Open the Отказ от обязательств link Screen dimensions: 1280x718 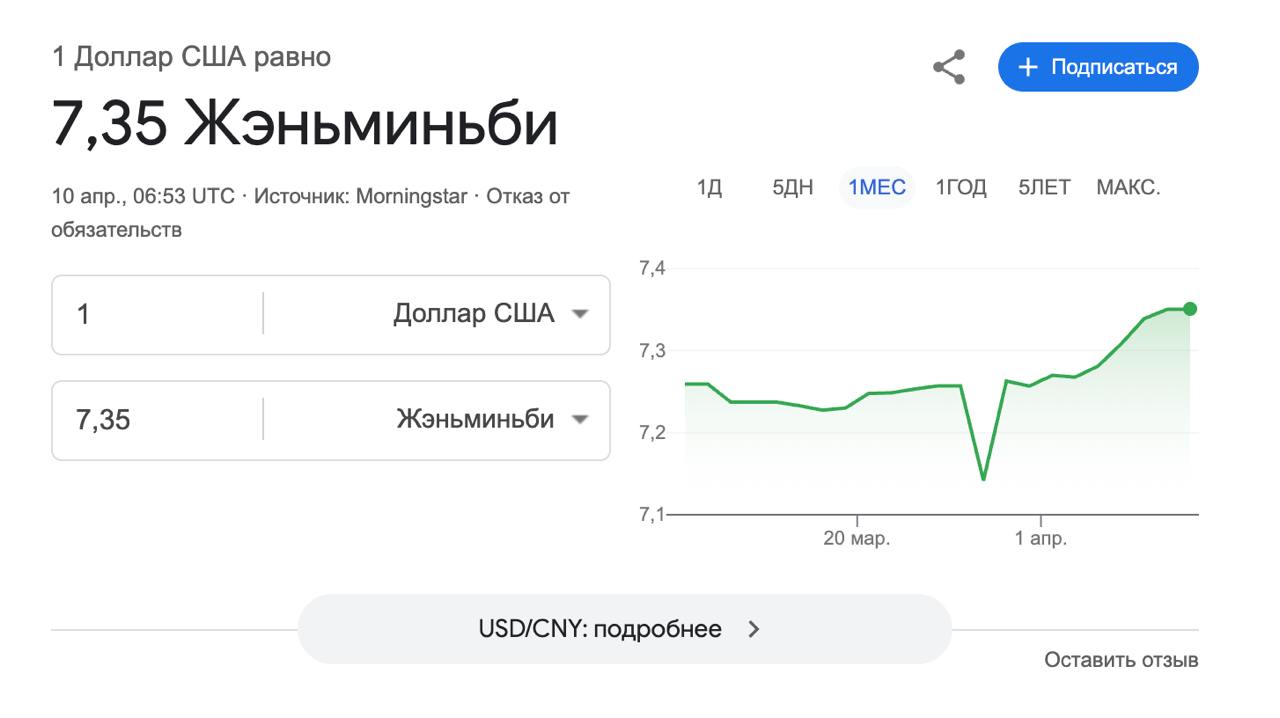click(x=527, y=197)
